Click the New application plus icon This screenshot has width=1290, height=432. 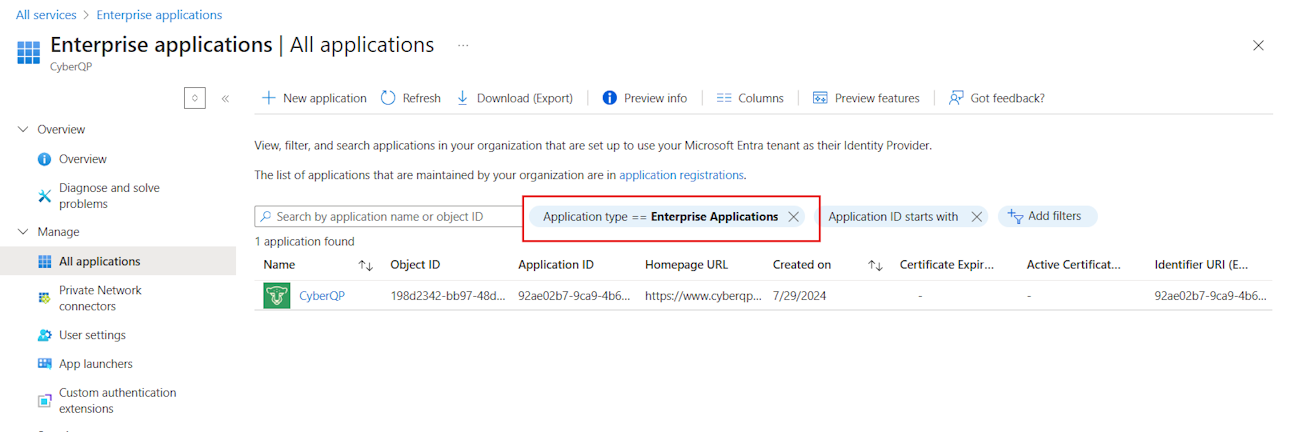[268, 98]
